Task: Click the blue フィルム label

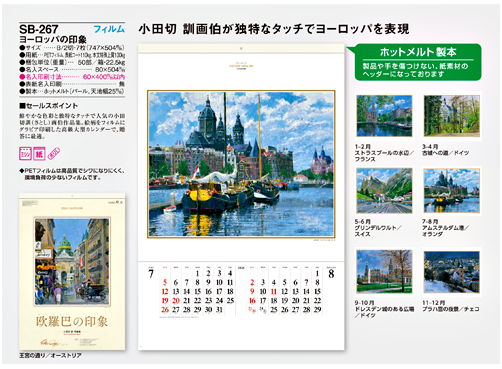Action: 109,29
